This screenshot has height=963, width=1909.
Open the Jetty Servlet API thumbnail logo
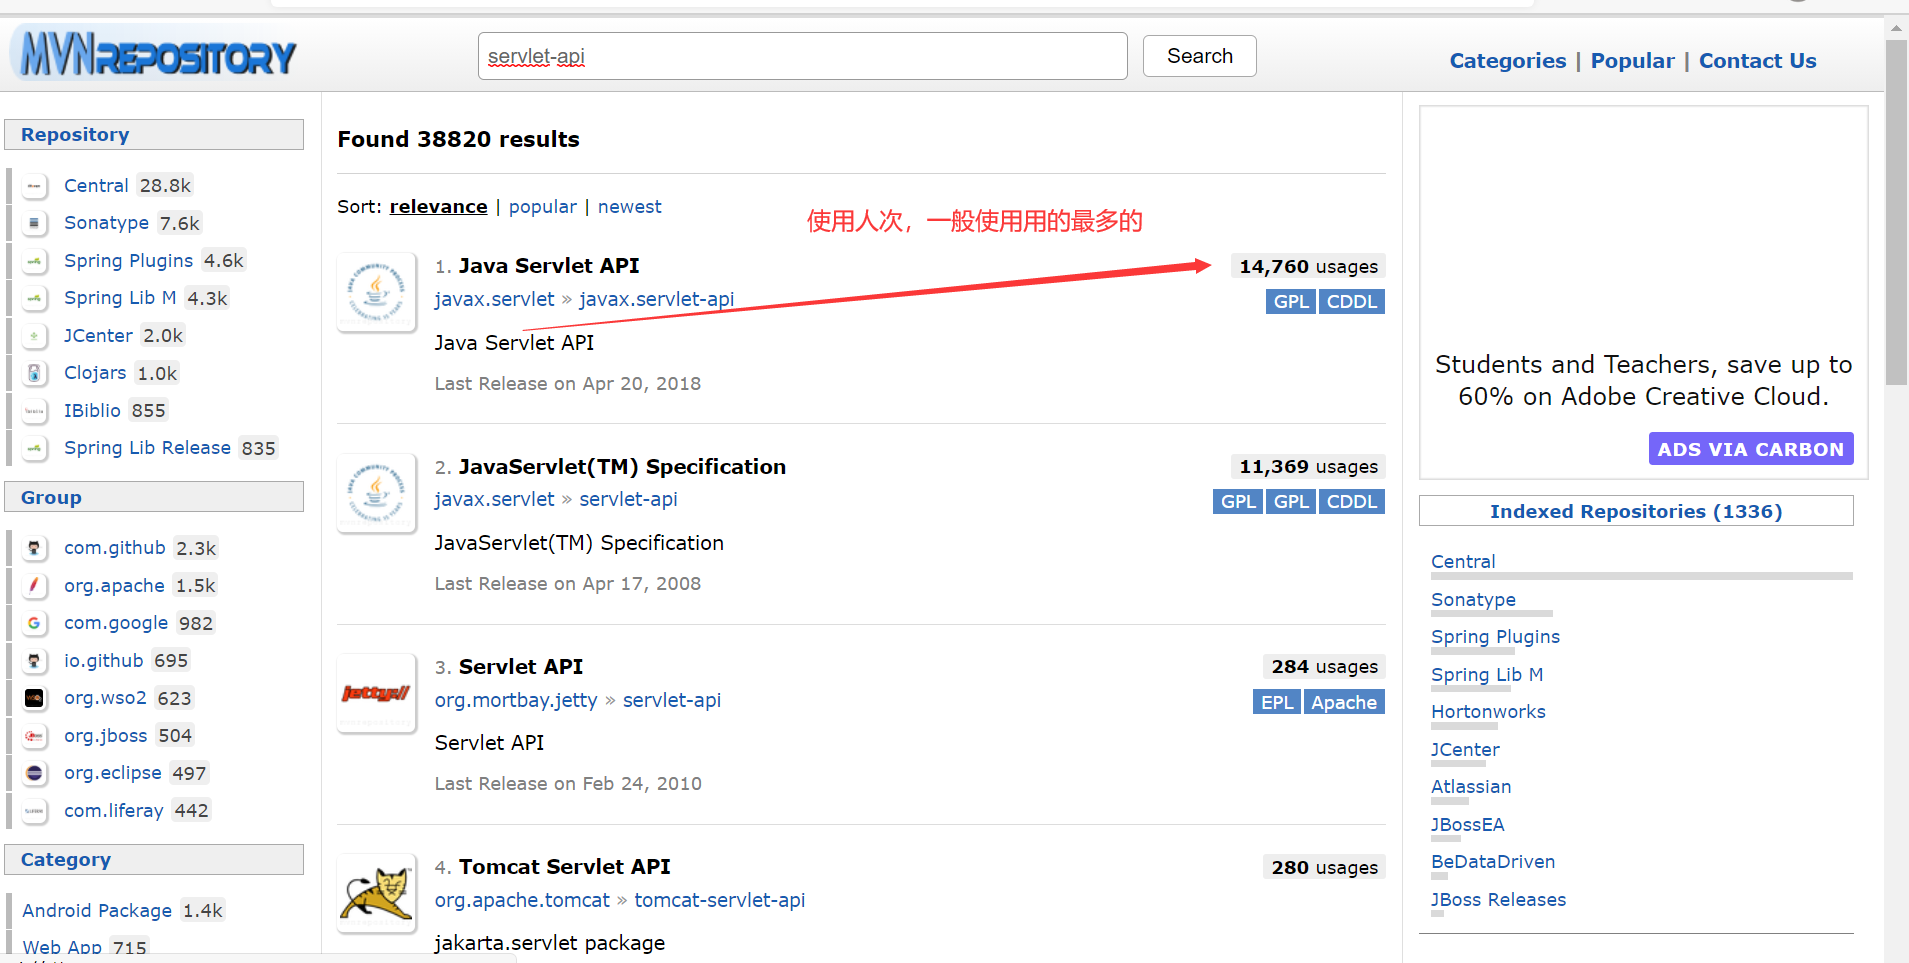pyautogui.click(x=376, y=693)
